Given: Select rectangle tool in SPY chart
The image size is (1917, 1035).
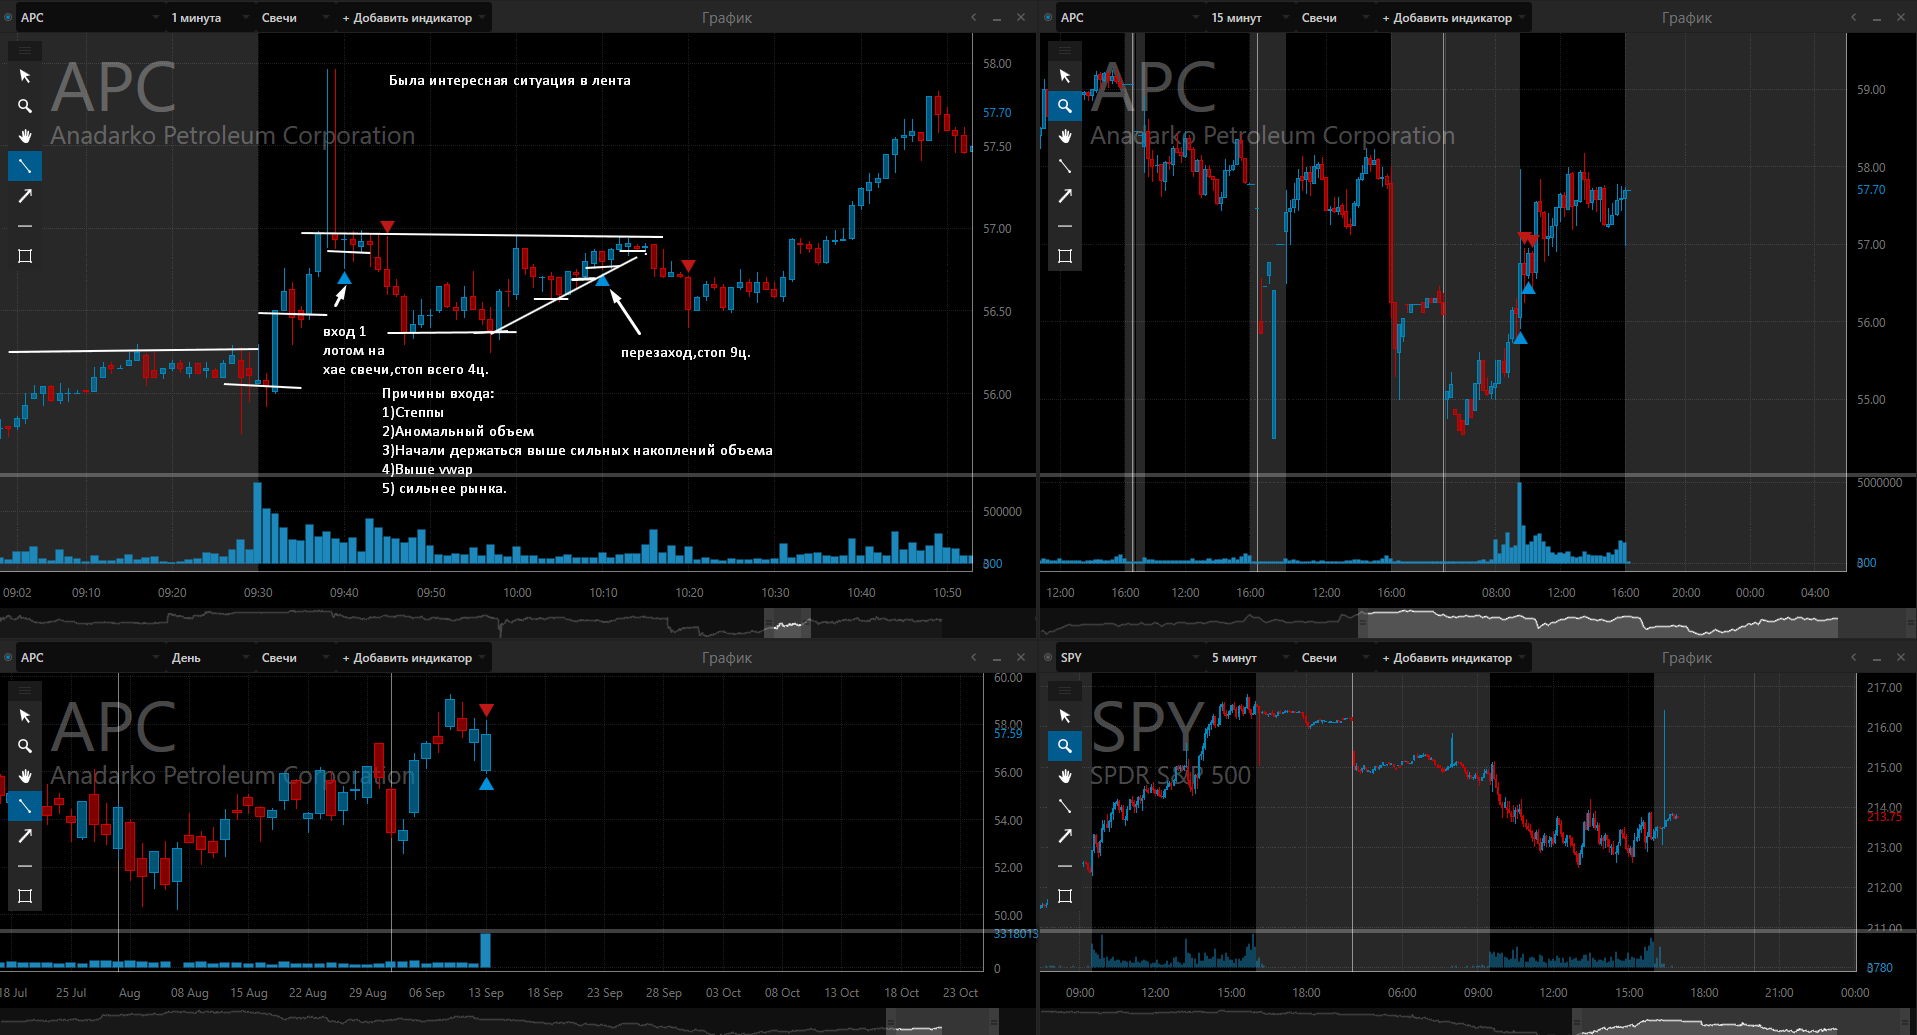Looking at the screenshot, I should pyautogui.click(x=1065, y=896).
